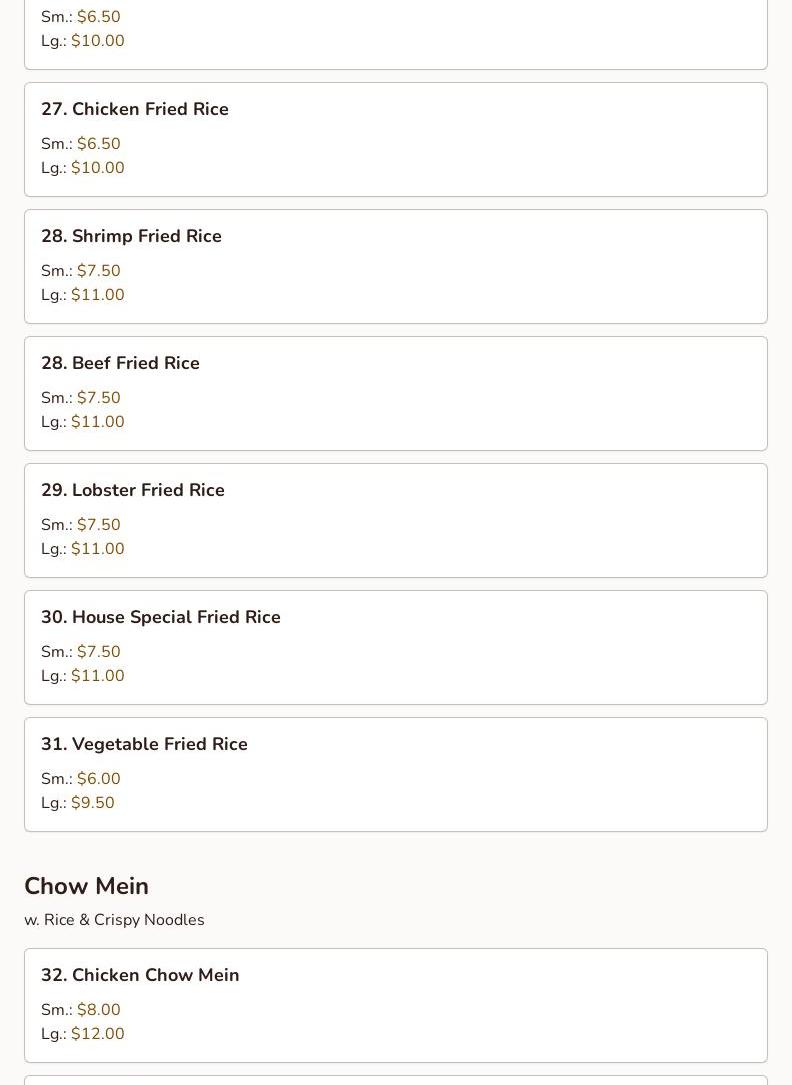Choose the Beef Fried Rice entry
This screenshot has height=1085, width=792.
click(x=396, y=393)
